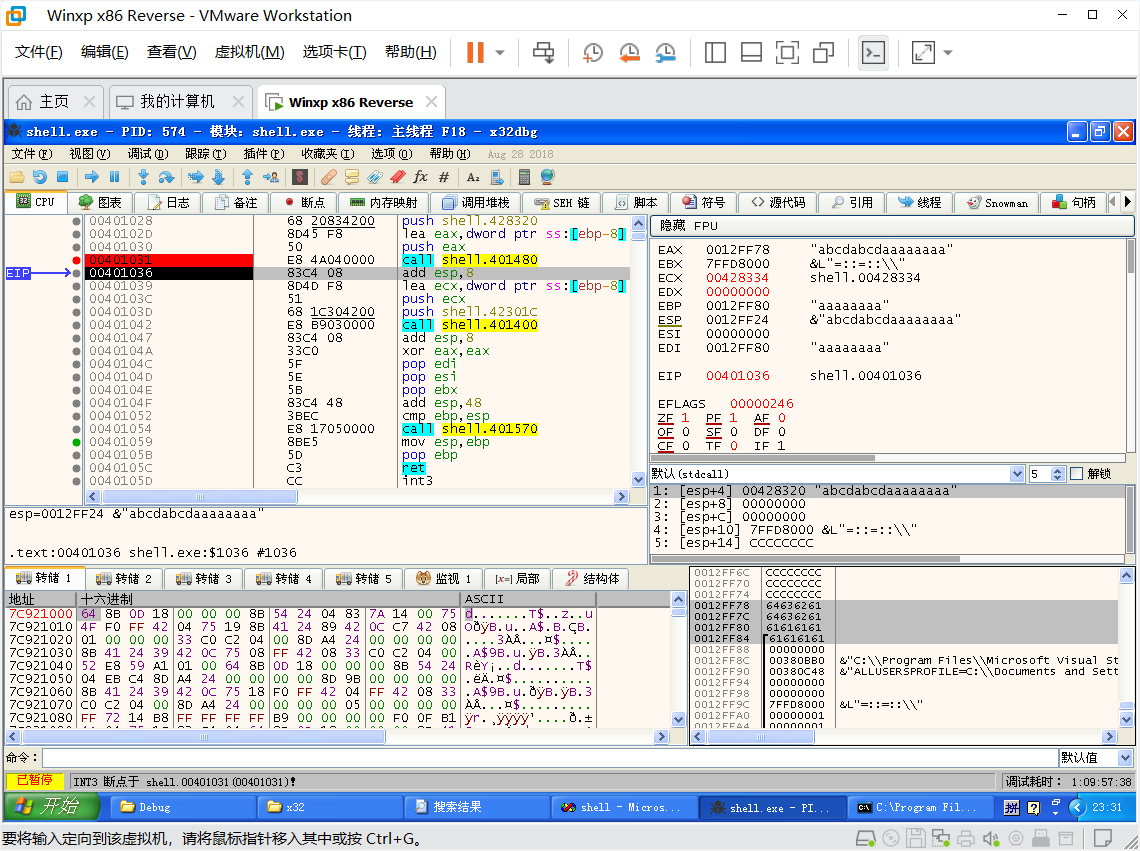The height and width of the screenshot is (851, 1140).
Task: Click the Stop debugging square icon
Action: click(63, 177)
